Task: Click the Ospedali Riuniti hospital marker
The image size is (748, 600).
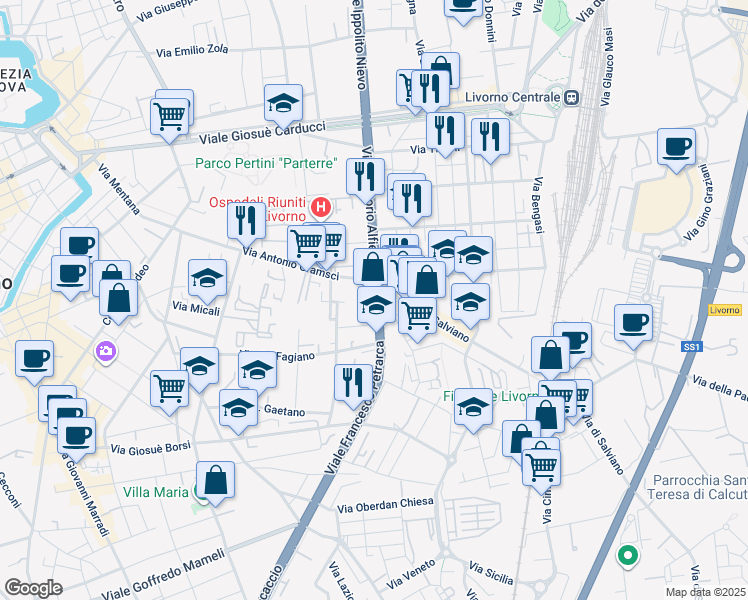Action: coord(321,208)
